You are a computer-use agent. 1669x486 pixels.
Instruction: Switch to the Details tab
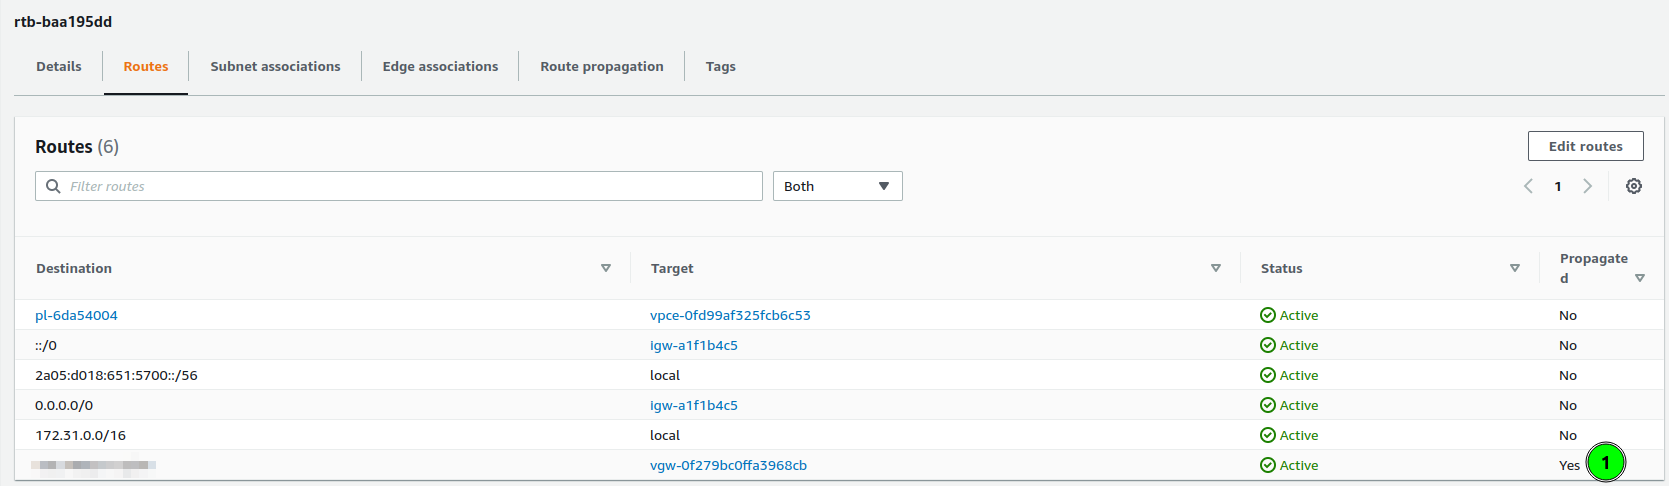pos(59,66)
